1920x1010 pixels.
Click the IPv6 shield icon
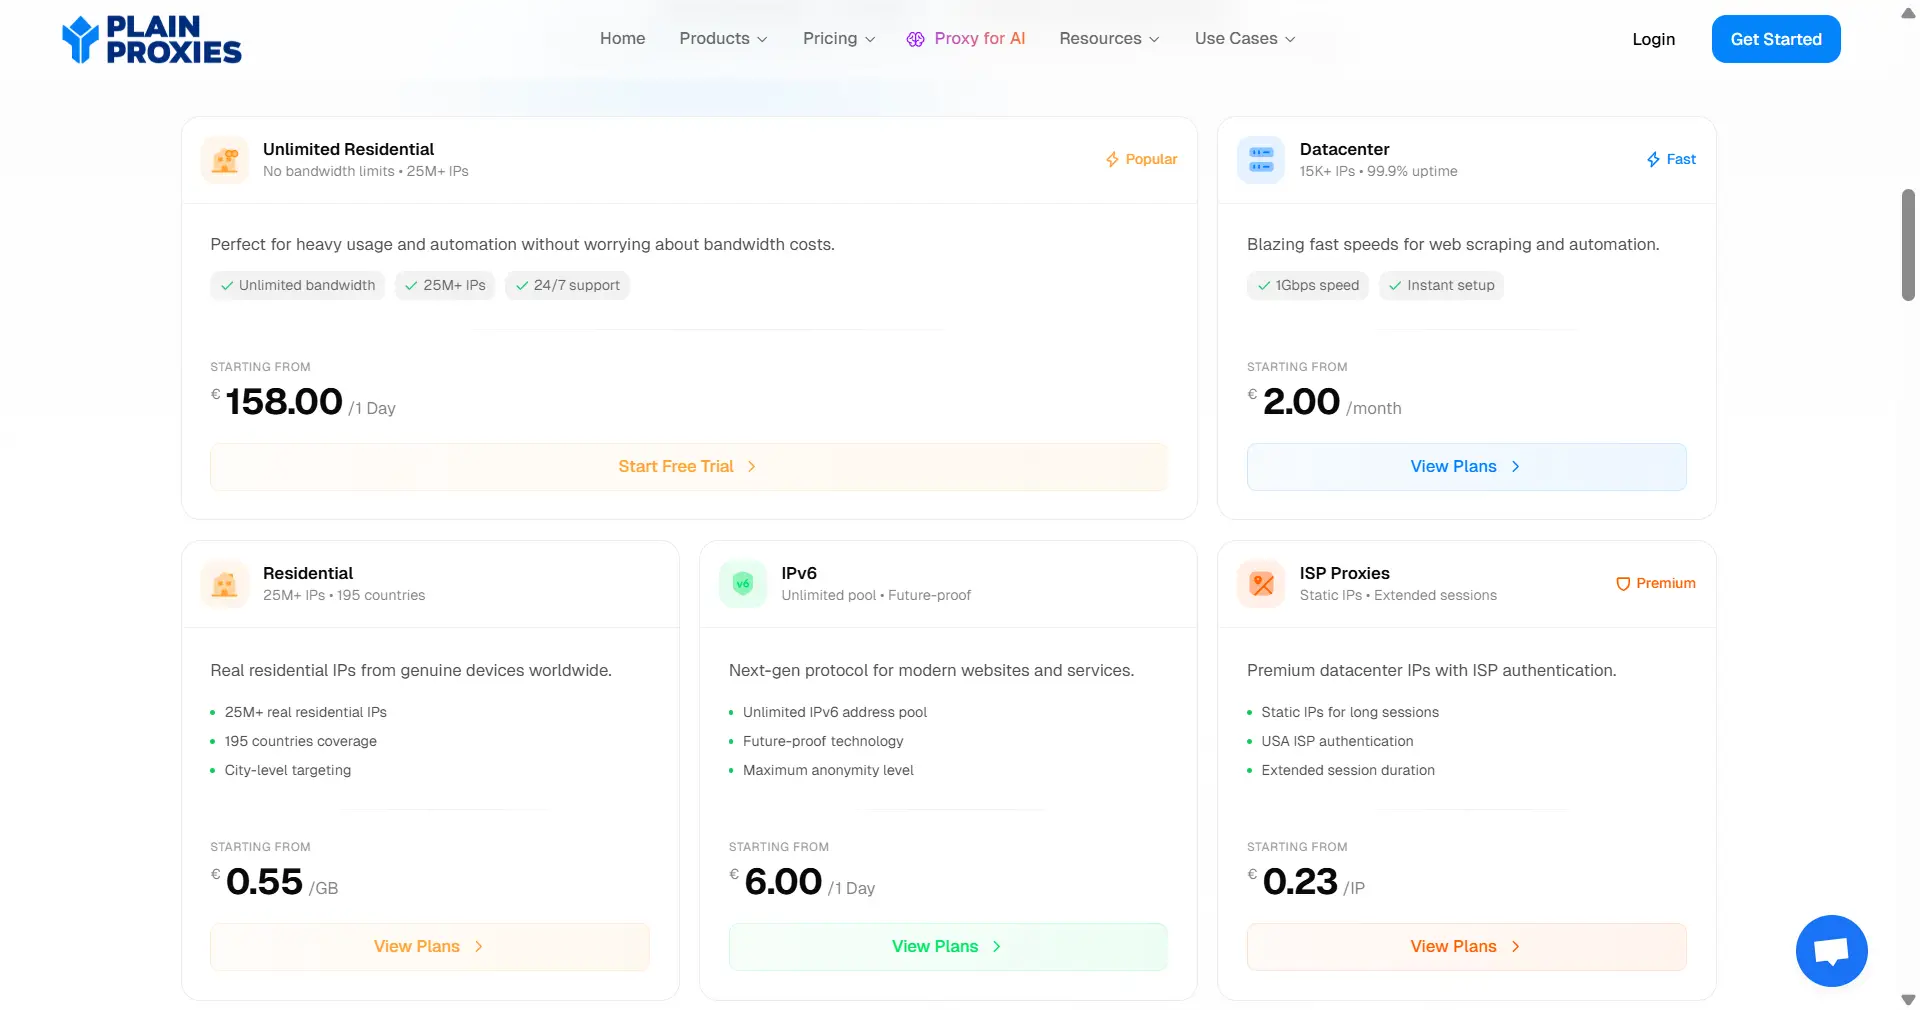pos(743,584)
